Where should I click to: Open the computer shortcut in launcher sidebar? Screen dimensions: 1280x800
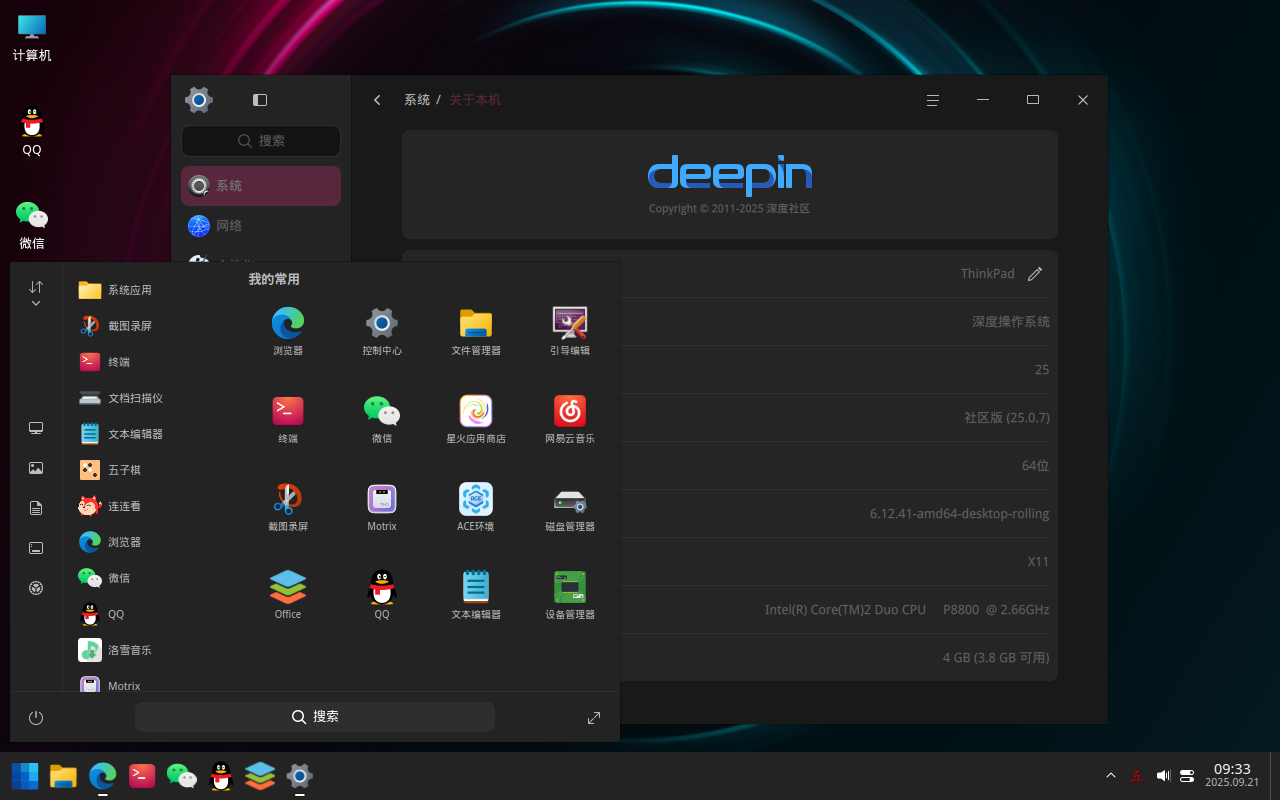point(36,428)
